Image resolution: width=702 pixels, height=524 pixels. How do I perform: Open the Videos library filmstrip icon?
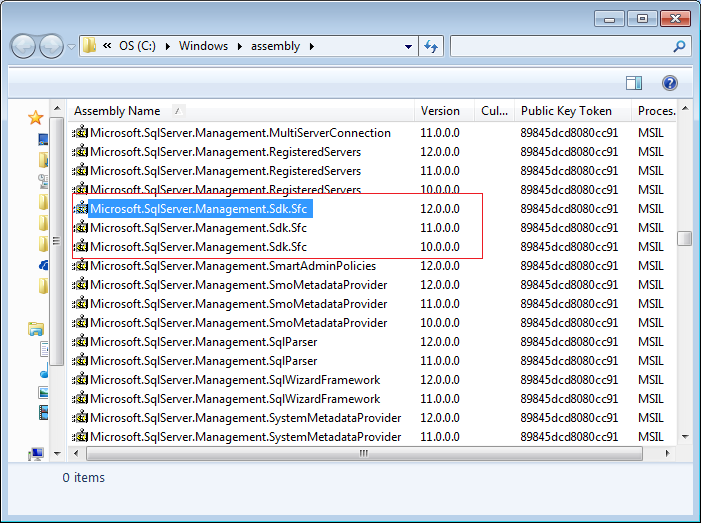click(x=43, y=412)
